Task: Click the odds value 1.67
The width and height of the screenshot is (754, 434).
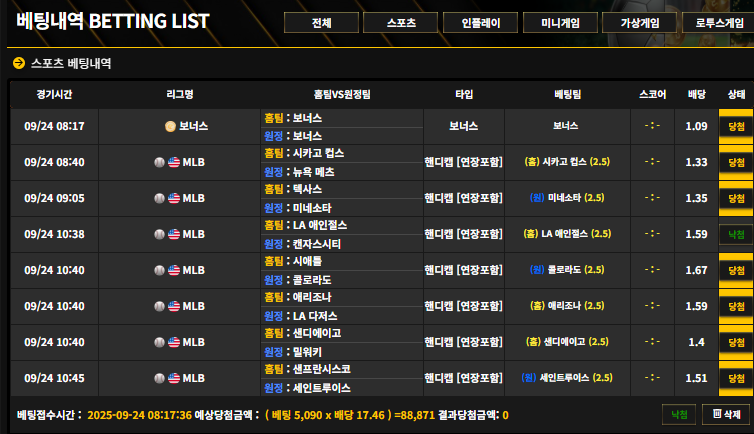Action: pos(696,271)
